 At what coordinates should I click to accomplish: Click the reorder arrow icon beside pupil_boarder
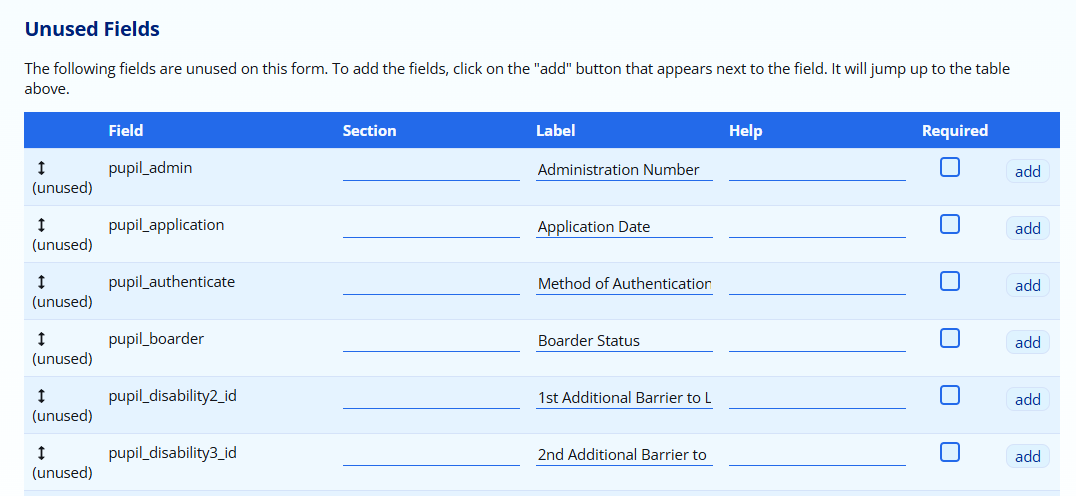coord(41,339)
